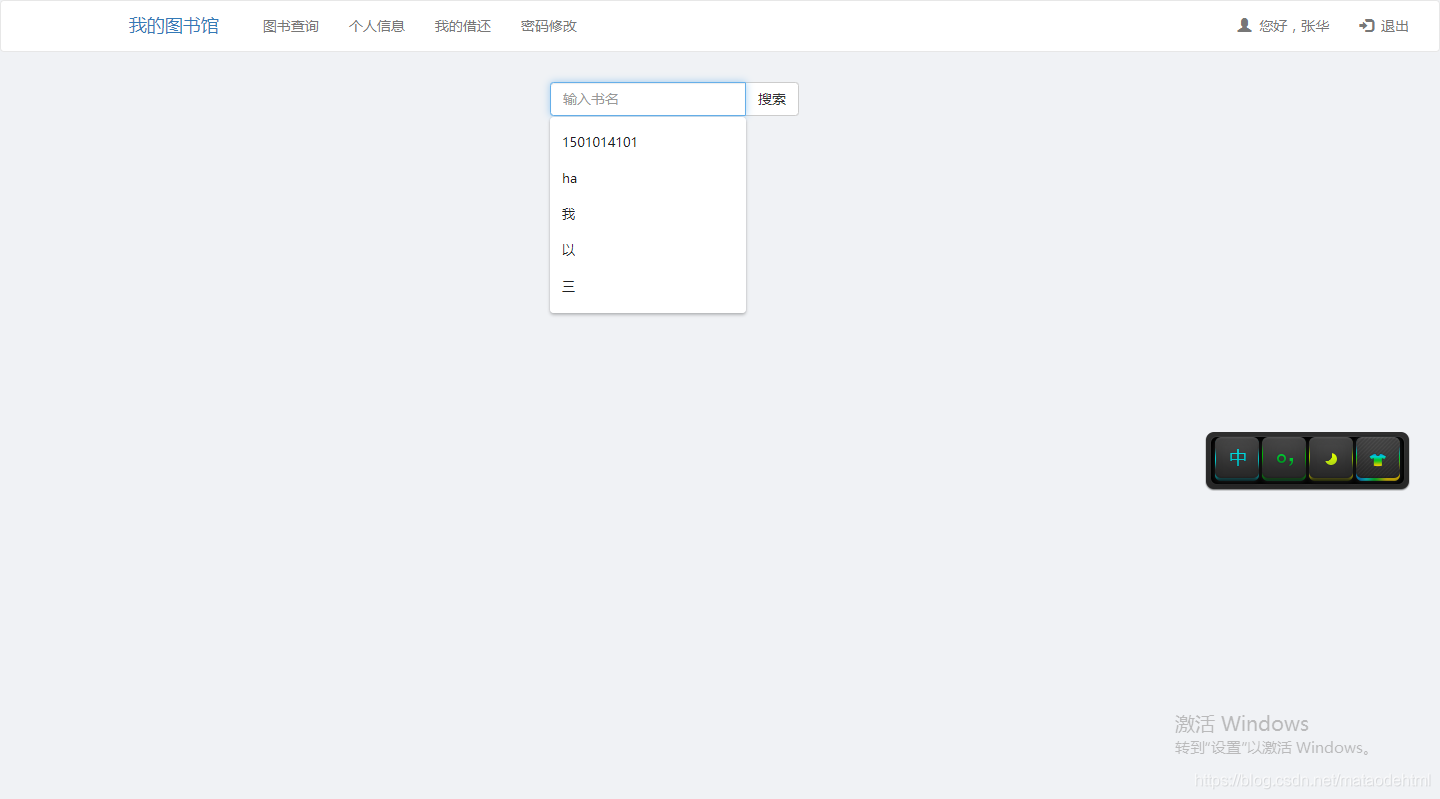Screen dimensions: 1440x799
Task: Click 退出 to log out
Action: (1394, 25)
